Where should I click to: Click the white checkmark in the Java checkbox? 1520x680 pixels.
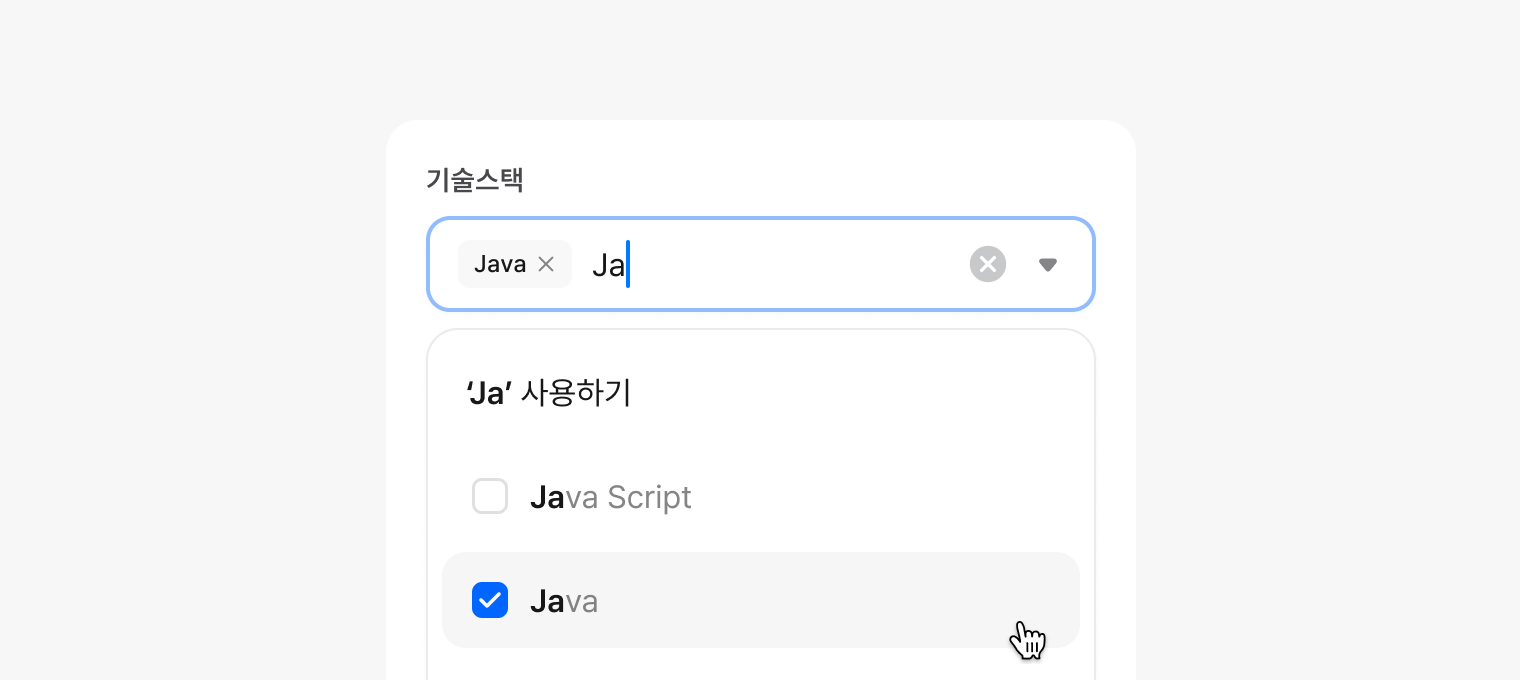490,601
